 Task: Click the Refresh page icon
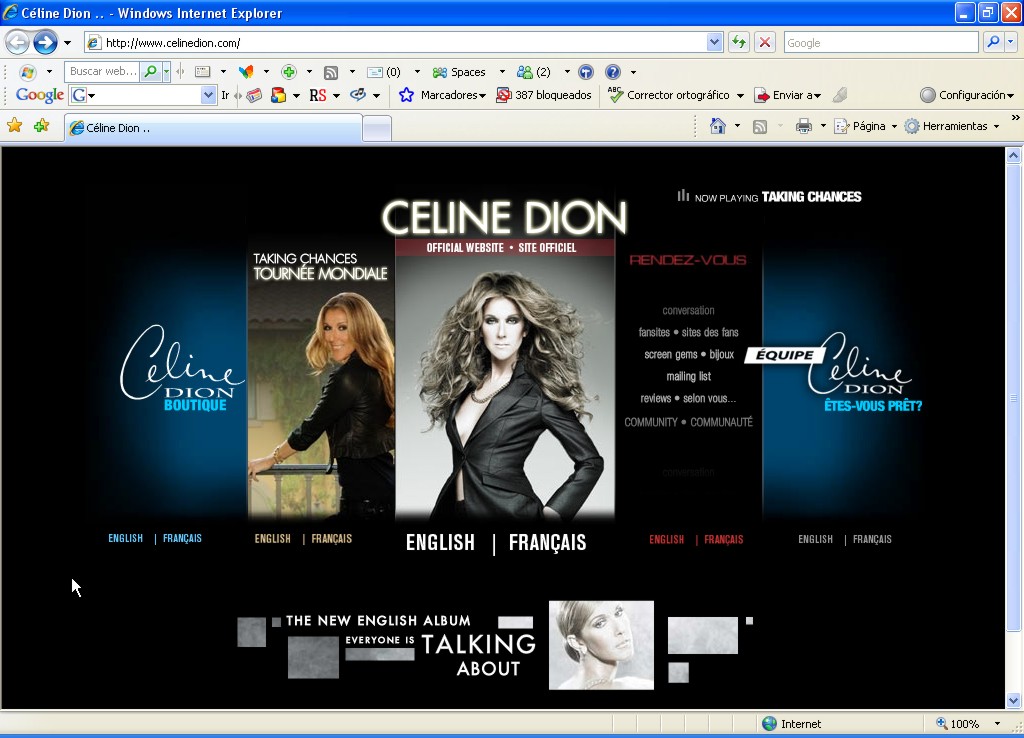click(x=739, y=43)
